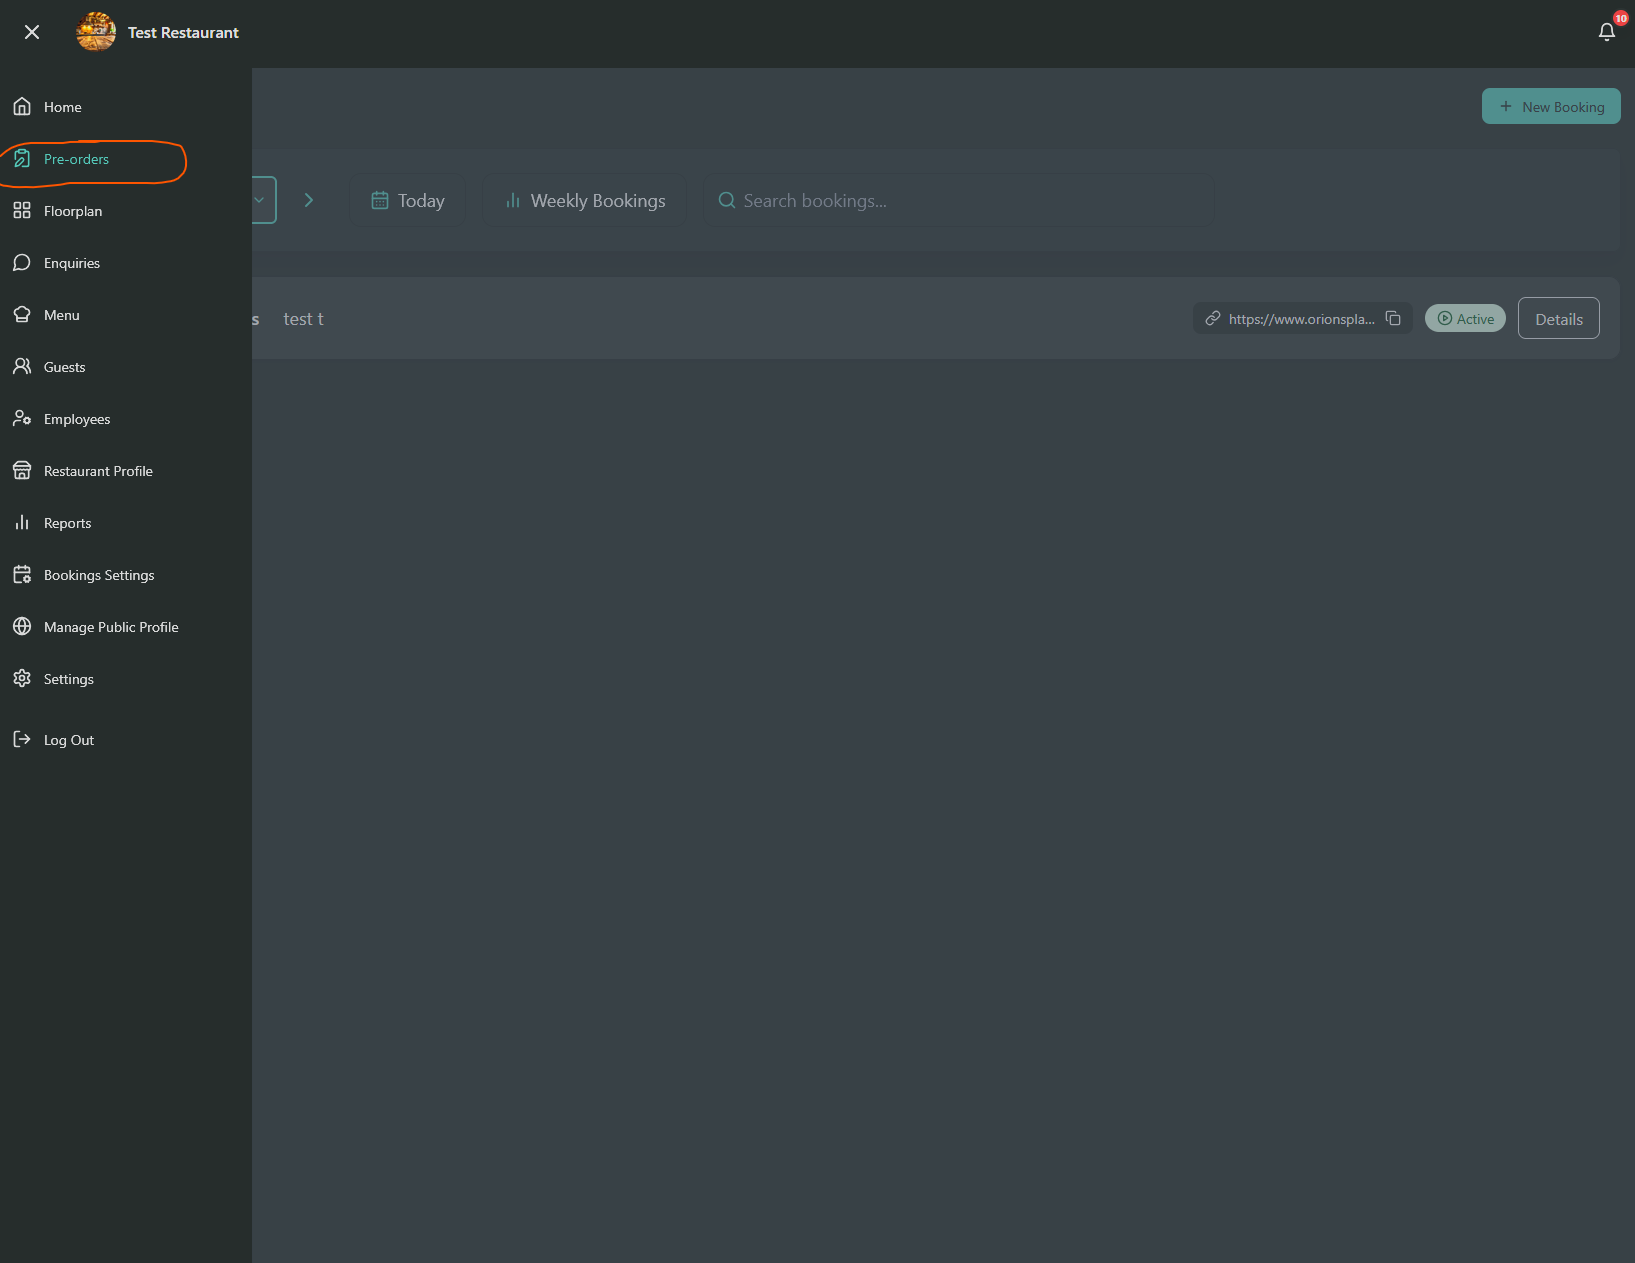Open Menu via the cloche icon
1635x1263 pixels.
[22, 314]
